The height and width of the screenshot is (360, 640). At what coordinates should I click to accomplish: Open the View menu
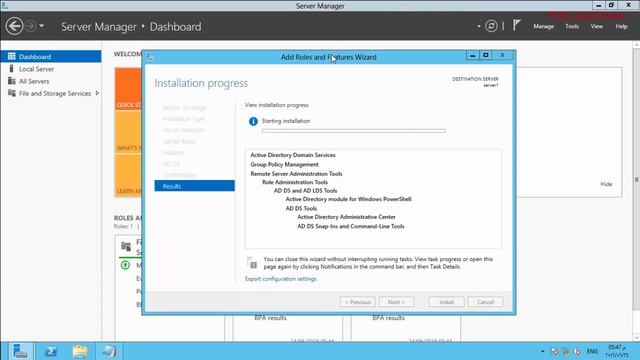[596, 26]
